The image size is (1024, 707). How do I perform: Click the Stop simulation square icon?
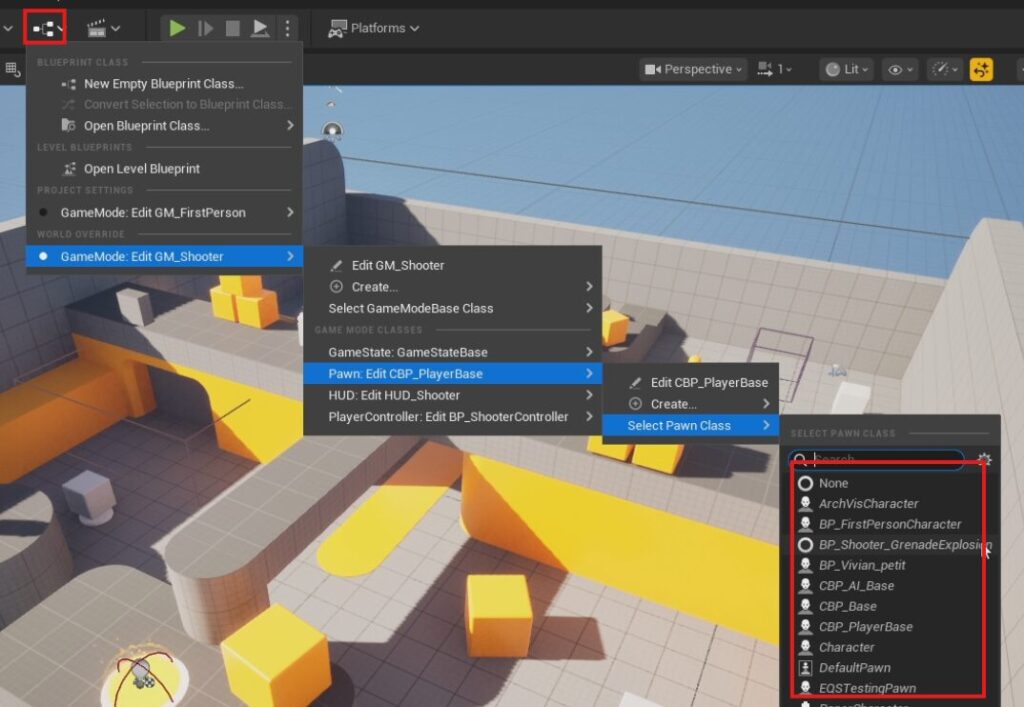coord(232,28)
